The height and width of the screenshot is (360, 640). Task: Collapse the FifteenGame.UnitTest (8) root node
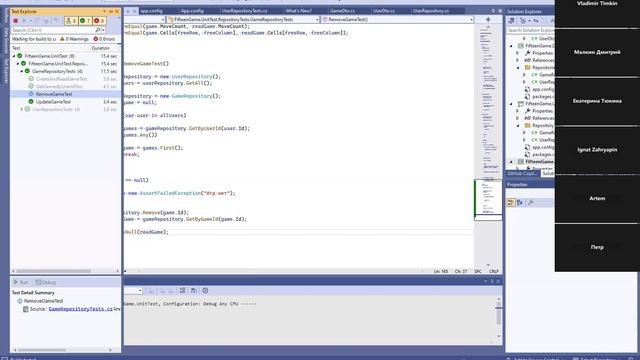(14, 56)
